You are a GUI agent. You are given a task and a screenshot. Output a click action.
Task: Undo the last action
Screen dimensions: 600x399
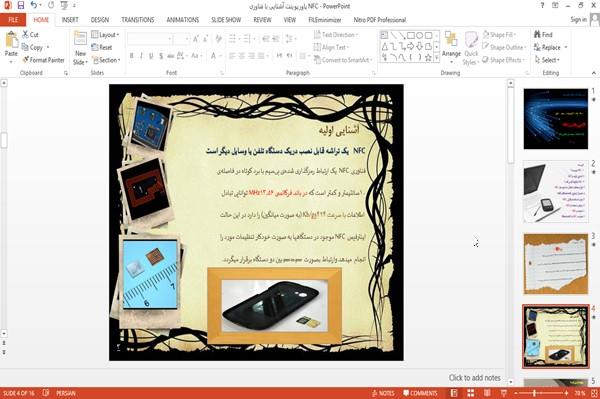[34, 5]
